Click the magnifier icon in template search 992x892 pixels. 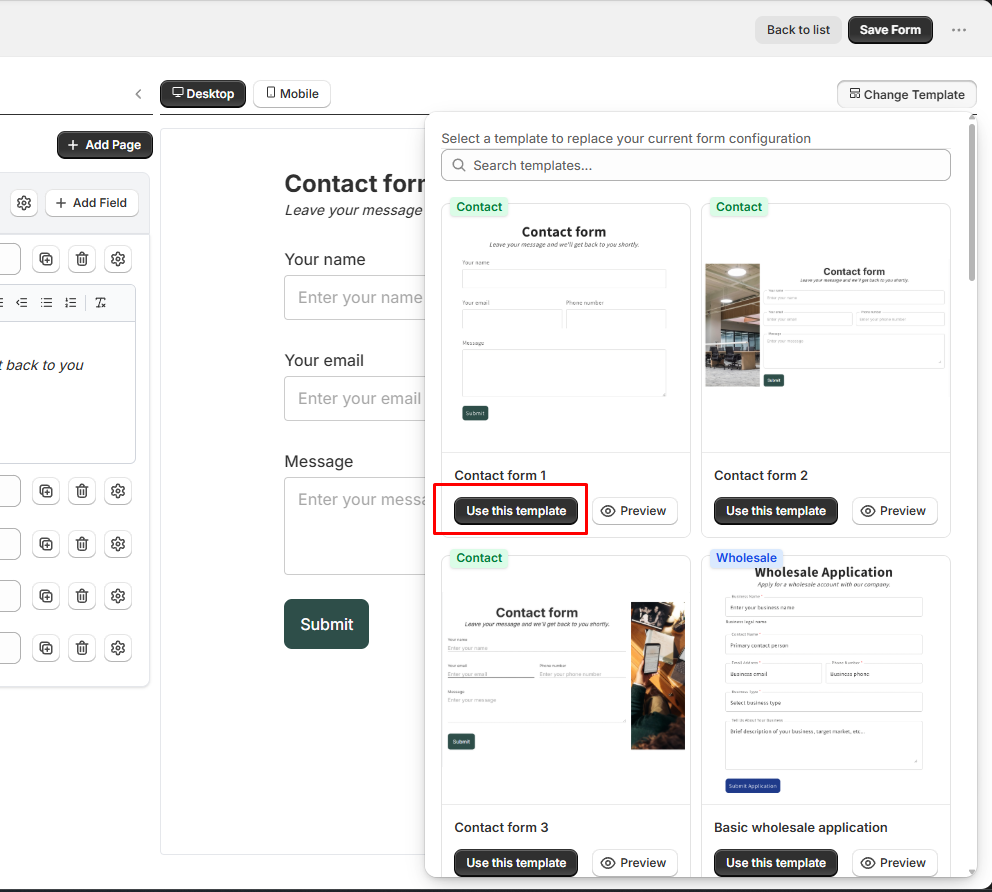pos(459,165)
